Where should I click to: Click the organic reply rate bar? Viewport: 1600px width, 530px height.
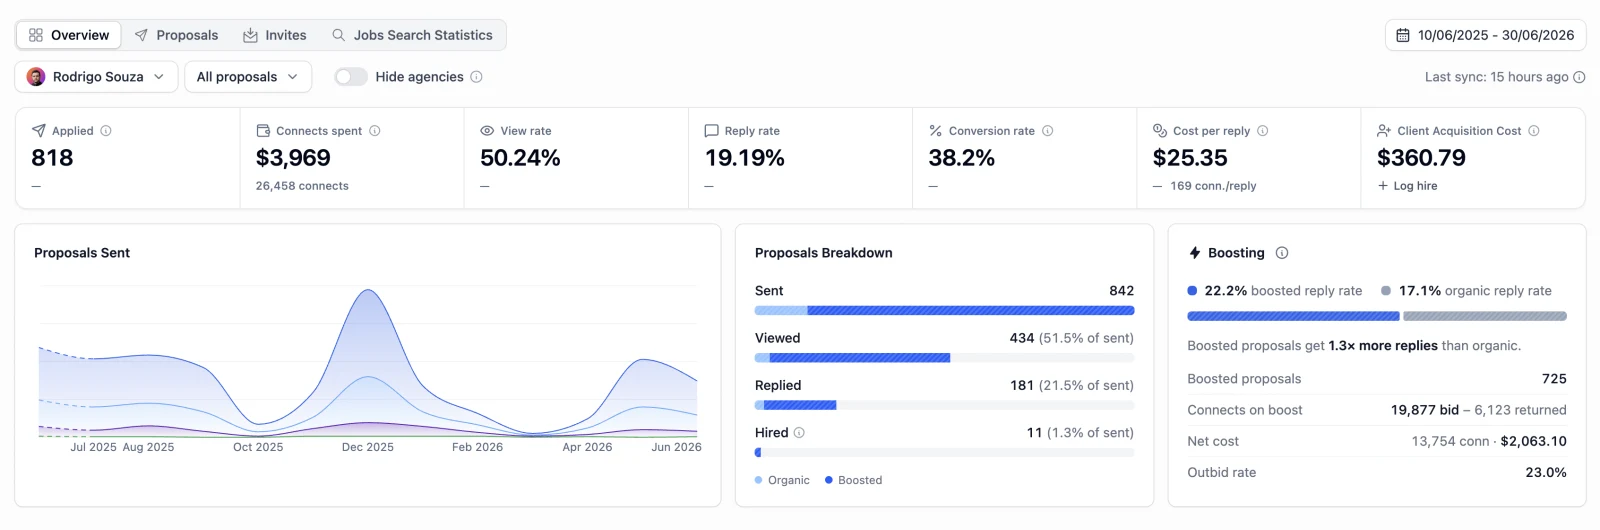click(x=1485, y=316)
